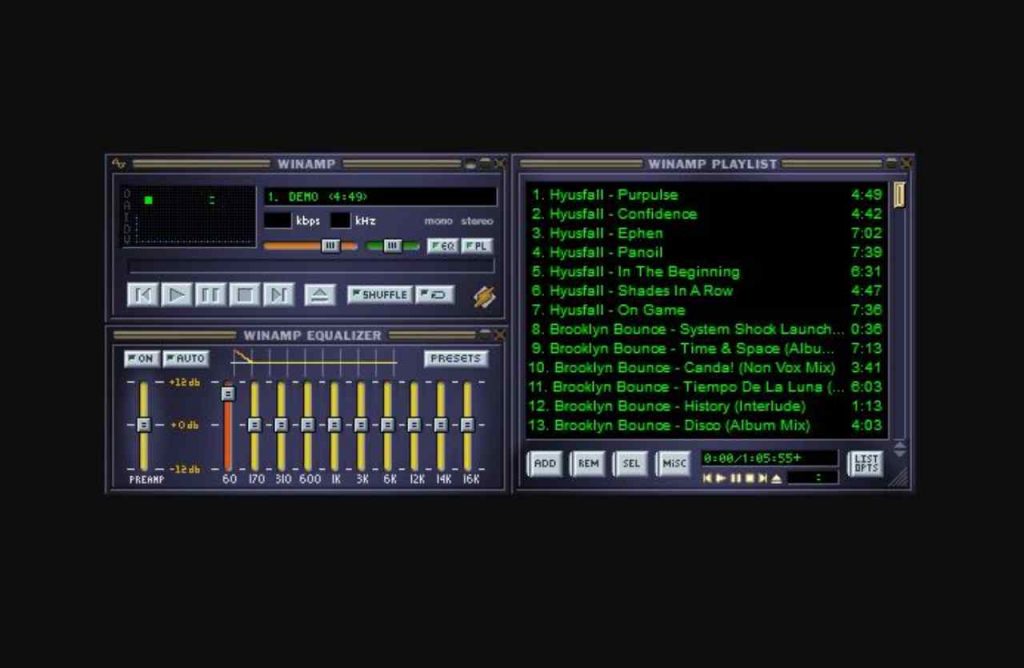The width and height of the screenshot is (1024, 668).
Task: Select track 'Hyusfall - Panoil'
Action: point(707,252)
